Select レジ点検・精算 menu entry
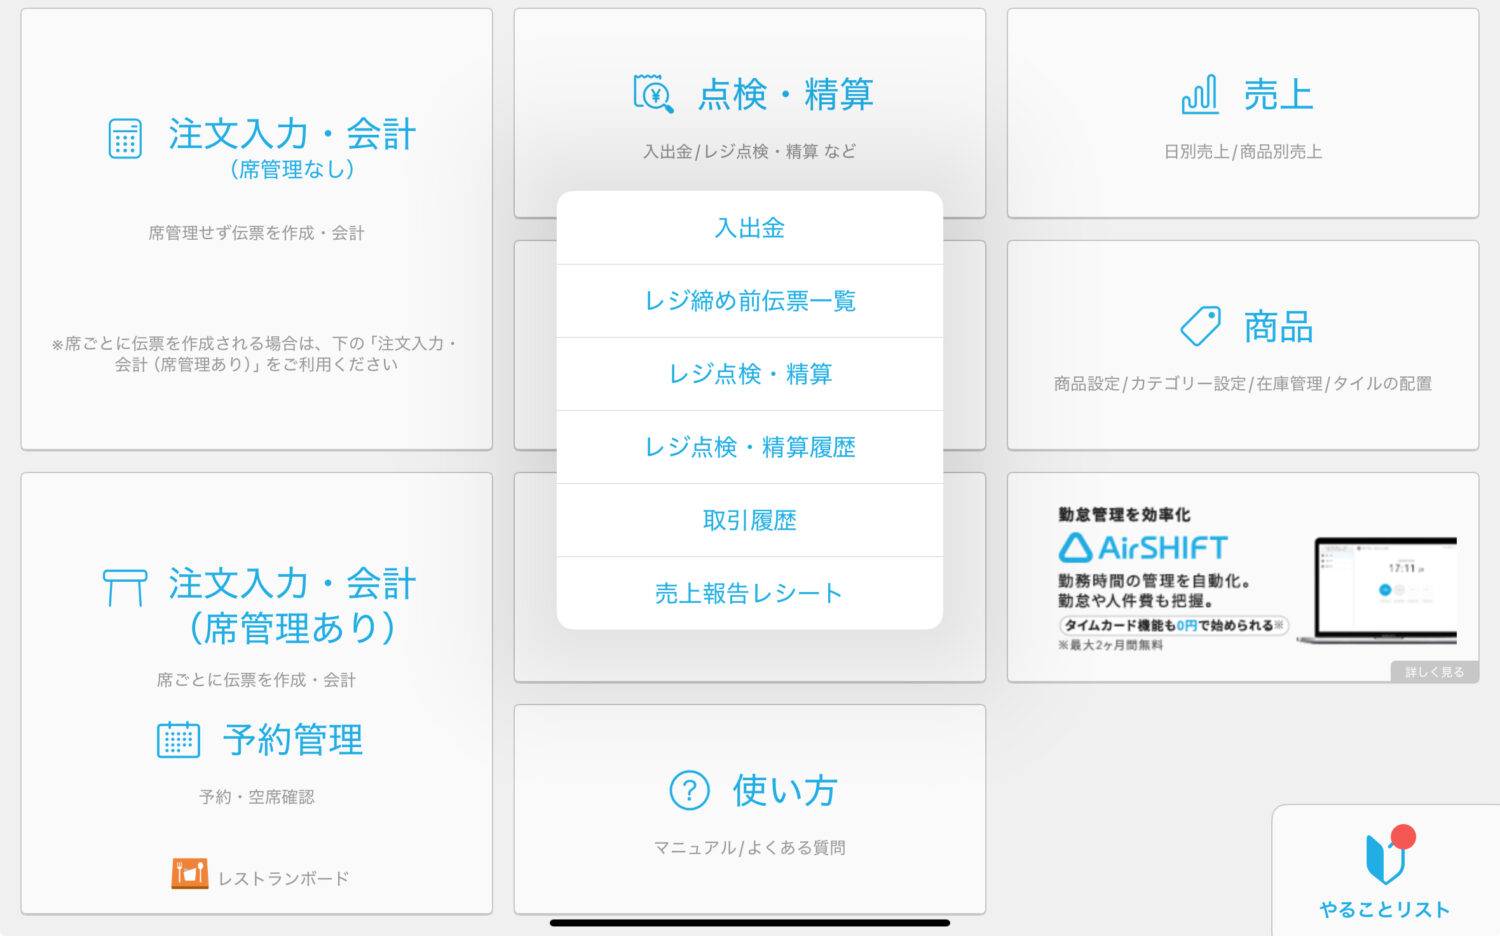 [x=749, y=374]
